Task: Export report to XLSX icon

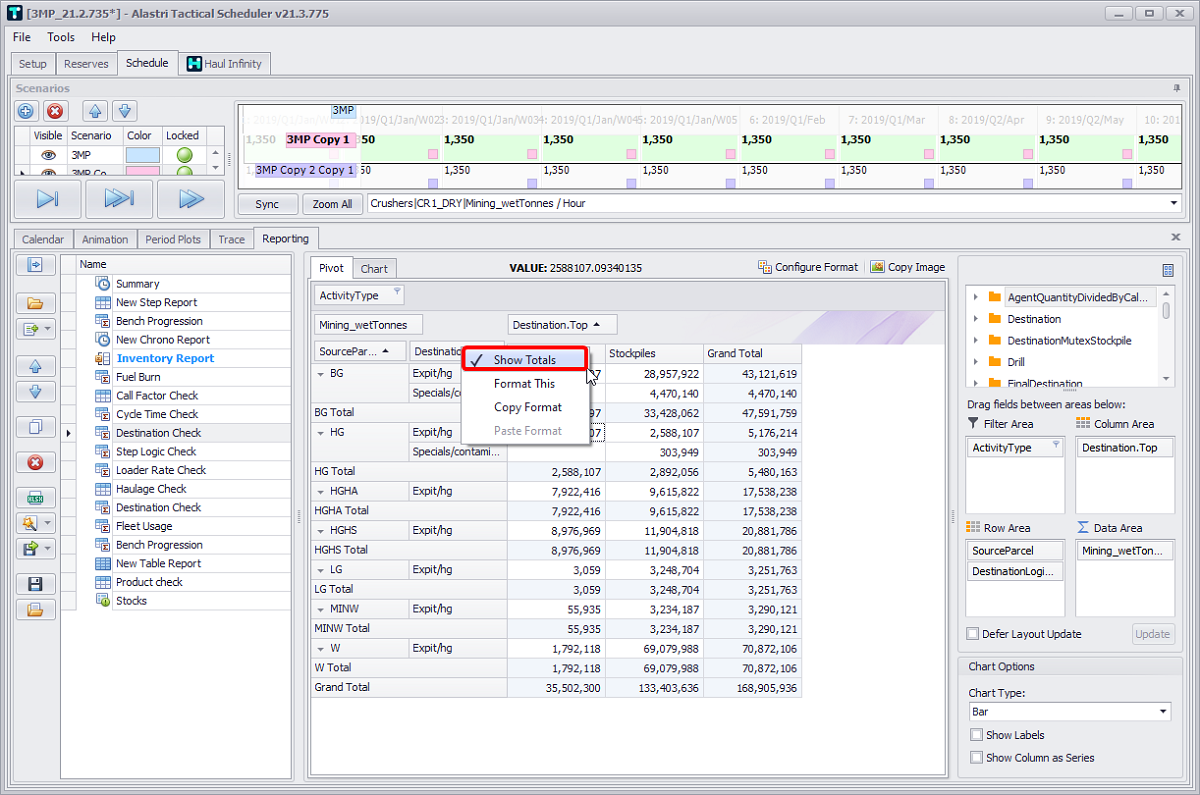Action: point(35,497)
